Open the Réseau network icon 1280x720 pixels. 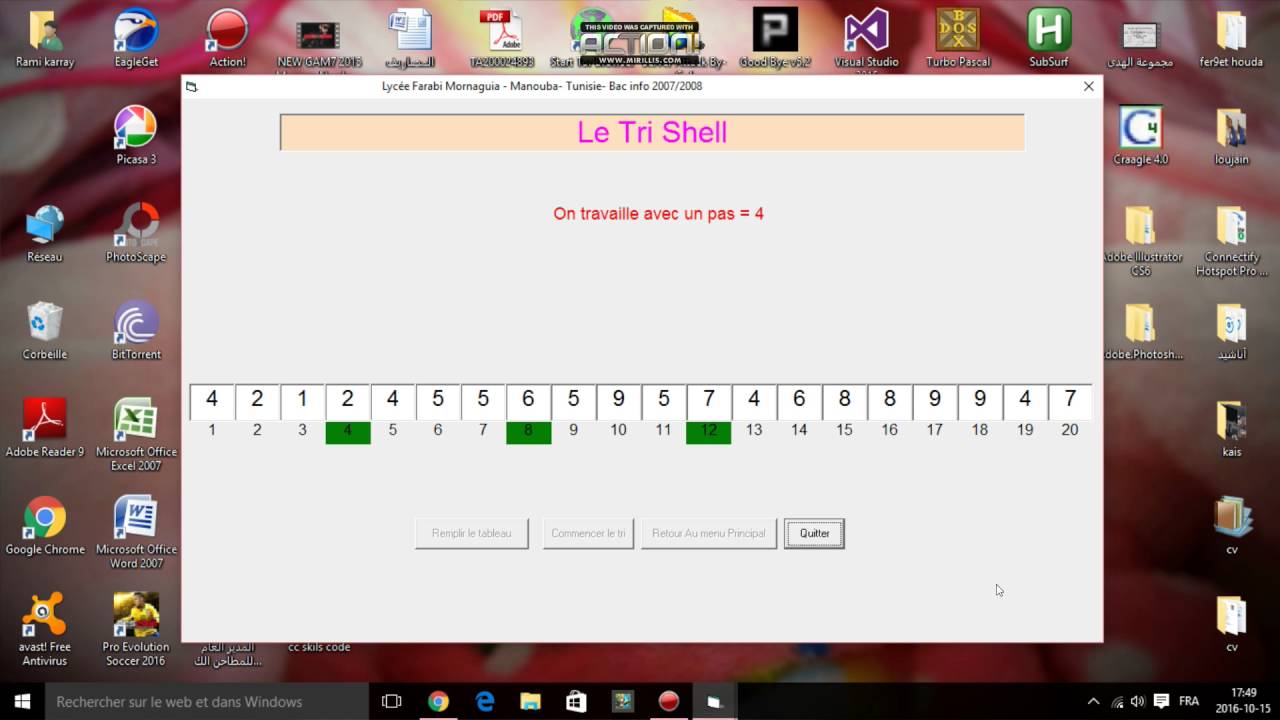(45, 234)
